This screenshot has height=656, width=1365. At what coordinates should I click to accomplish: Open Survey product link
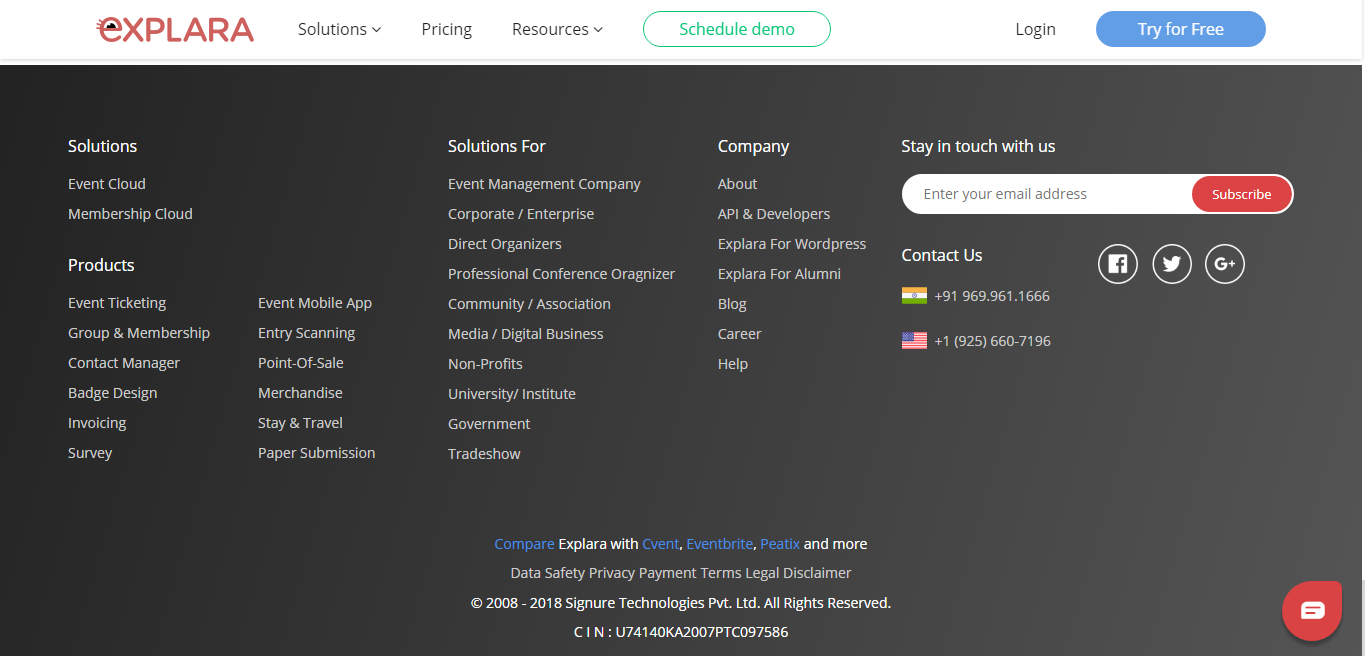(x=90, y=453)
